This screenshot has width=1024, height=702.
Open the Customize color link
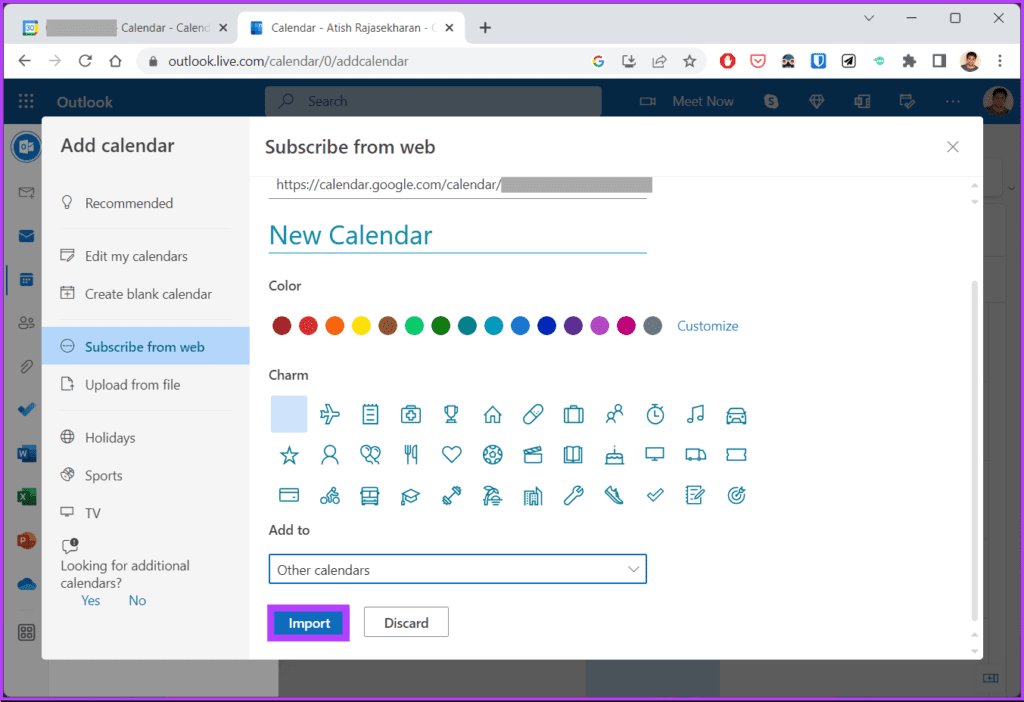click(x=707, y=326)
